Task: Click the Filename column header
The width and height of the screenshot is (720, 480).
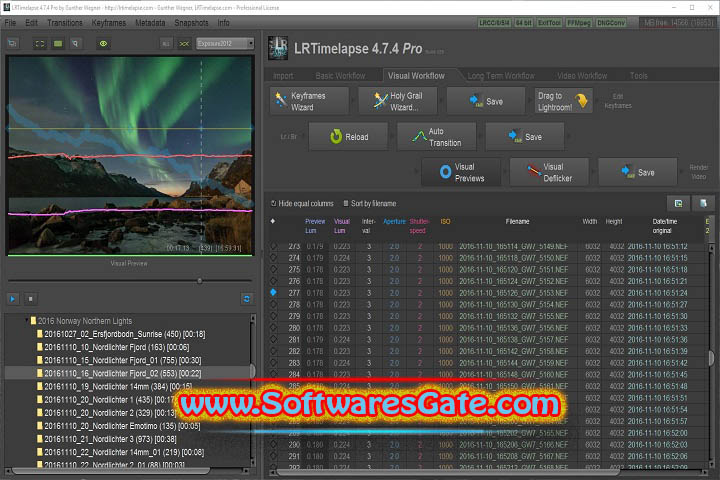Action: pos(517,221)
